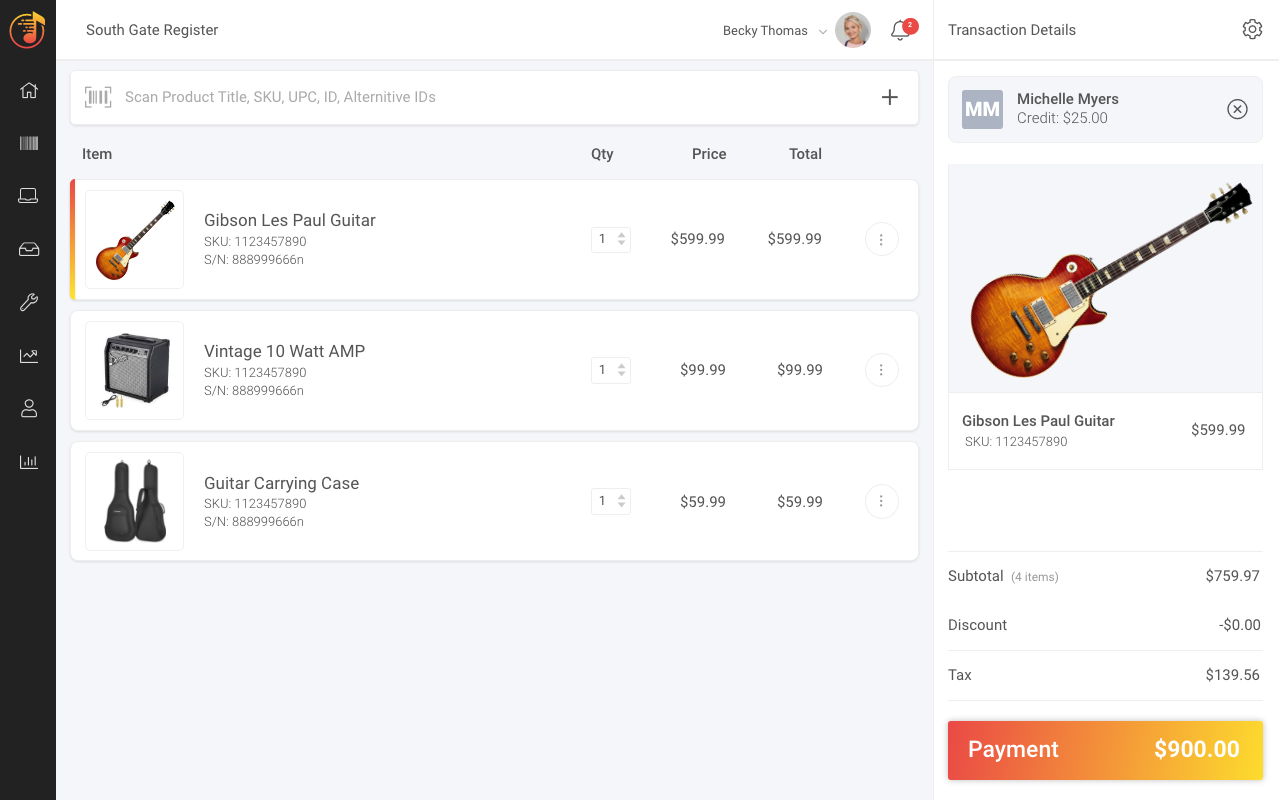Screen dimensions: 1280x800
Task: Select Vintage 10 Watt AMP item name
Action: tap(285, 351)
